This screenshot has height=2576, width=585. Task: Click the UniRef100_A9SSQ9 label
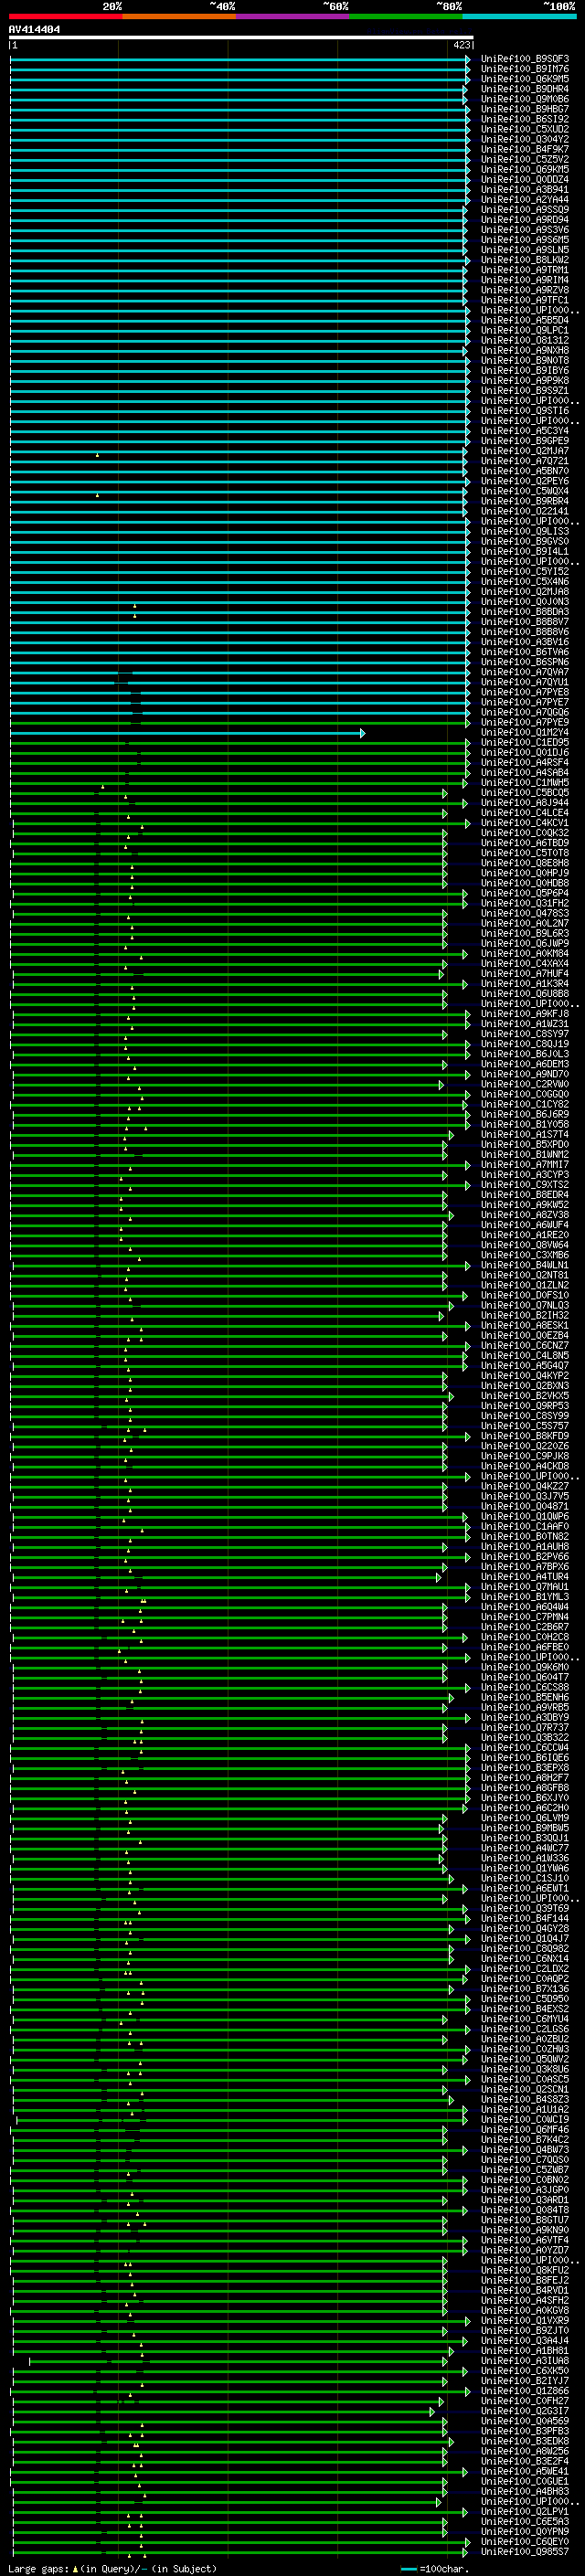(x=525, y=210)
